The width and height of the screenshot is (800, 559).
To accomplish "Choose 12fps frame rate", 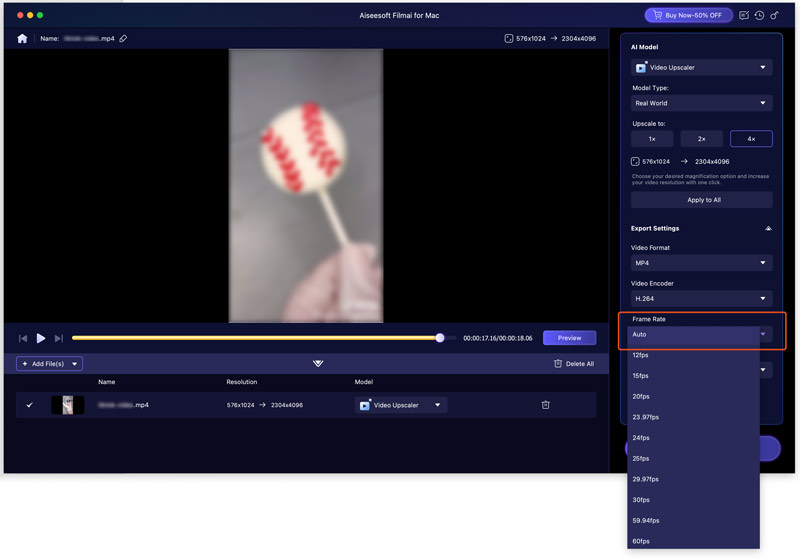I will pyautogui.click(x=693, y=355).
